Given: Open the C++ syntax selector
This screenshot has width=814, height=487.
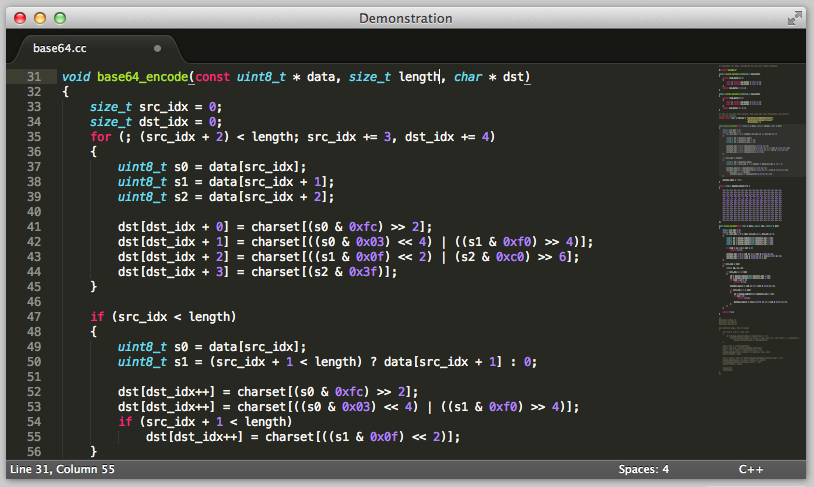Looking at the screenshot, I should tap(751, 469).
